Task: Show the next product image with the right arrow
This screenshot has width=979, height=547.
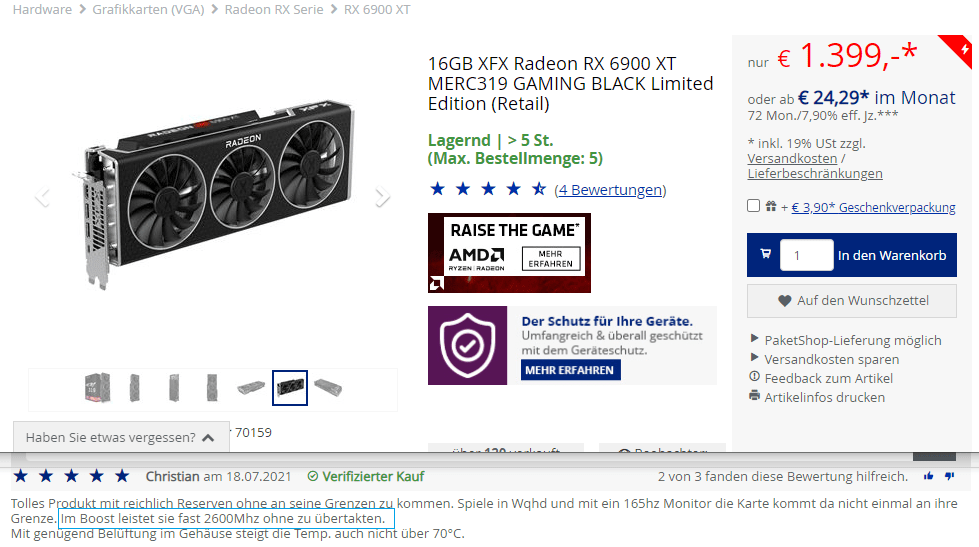Action: point(382,197)
